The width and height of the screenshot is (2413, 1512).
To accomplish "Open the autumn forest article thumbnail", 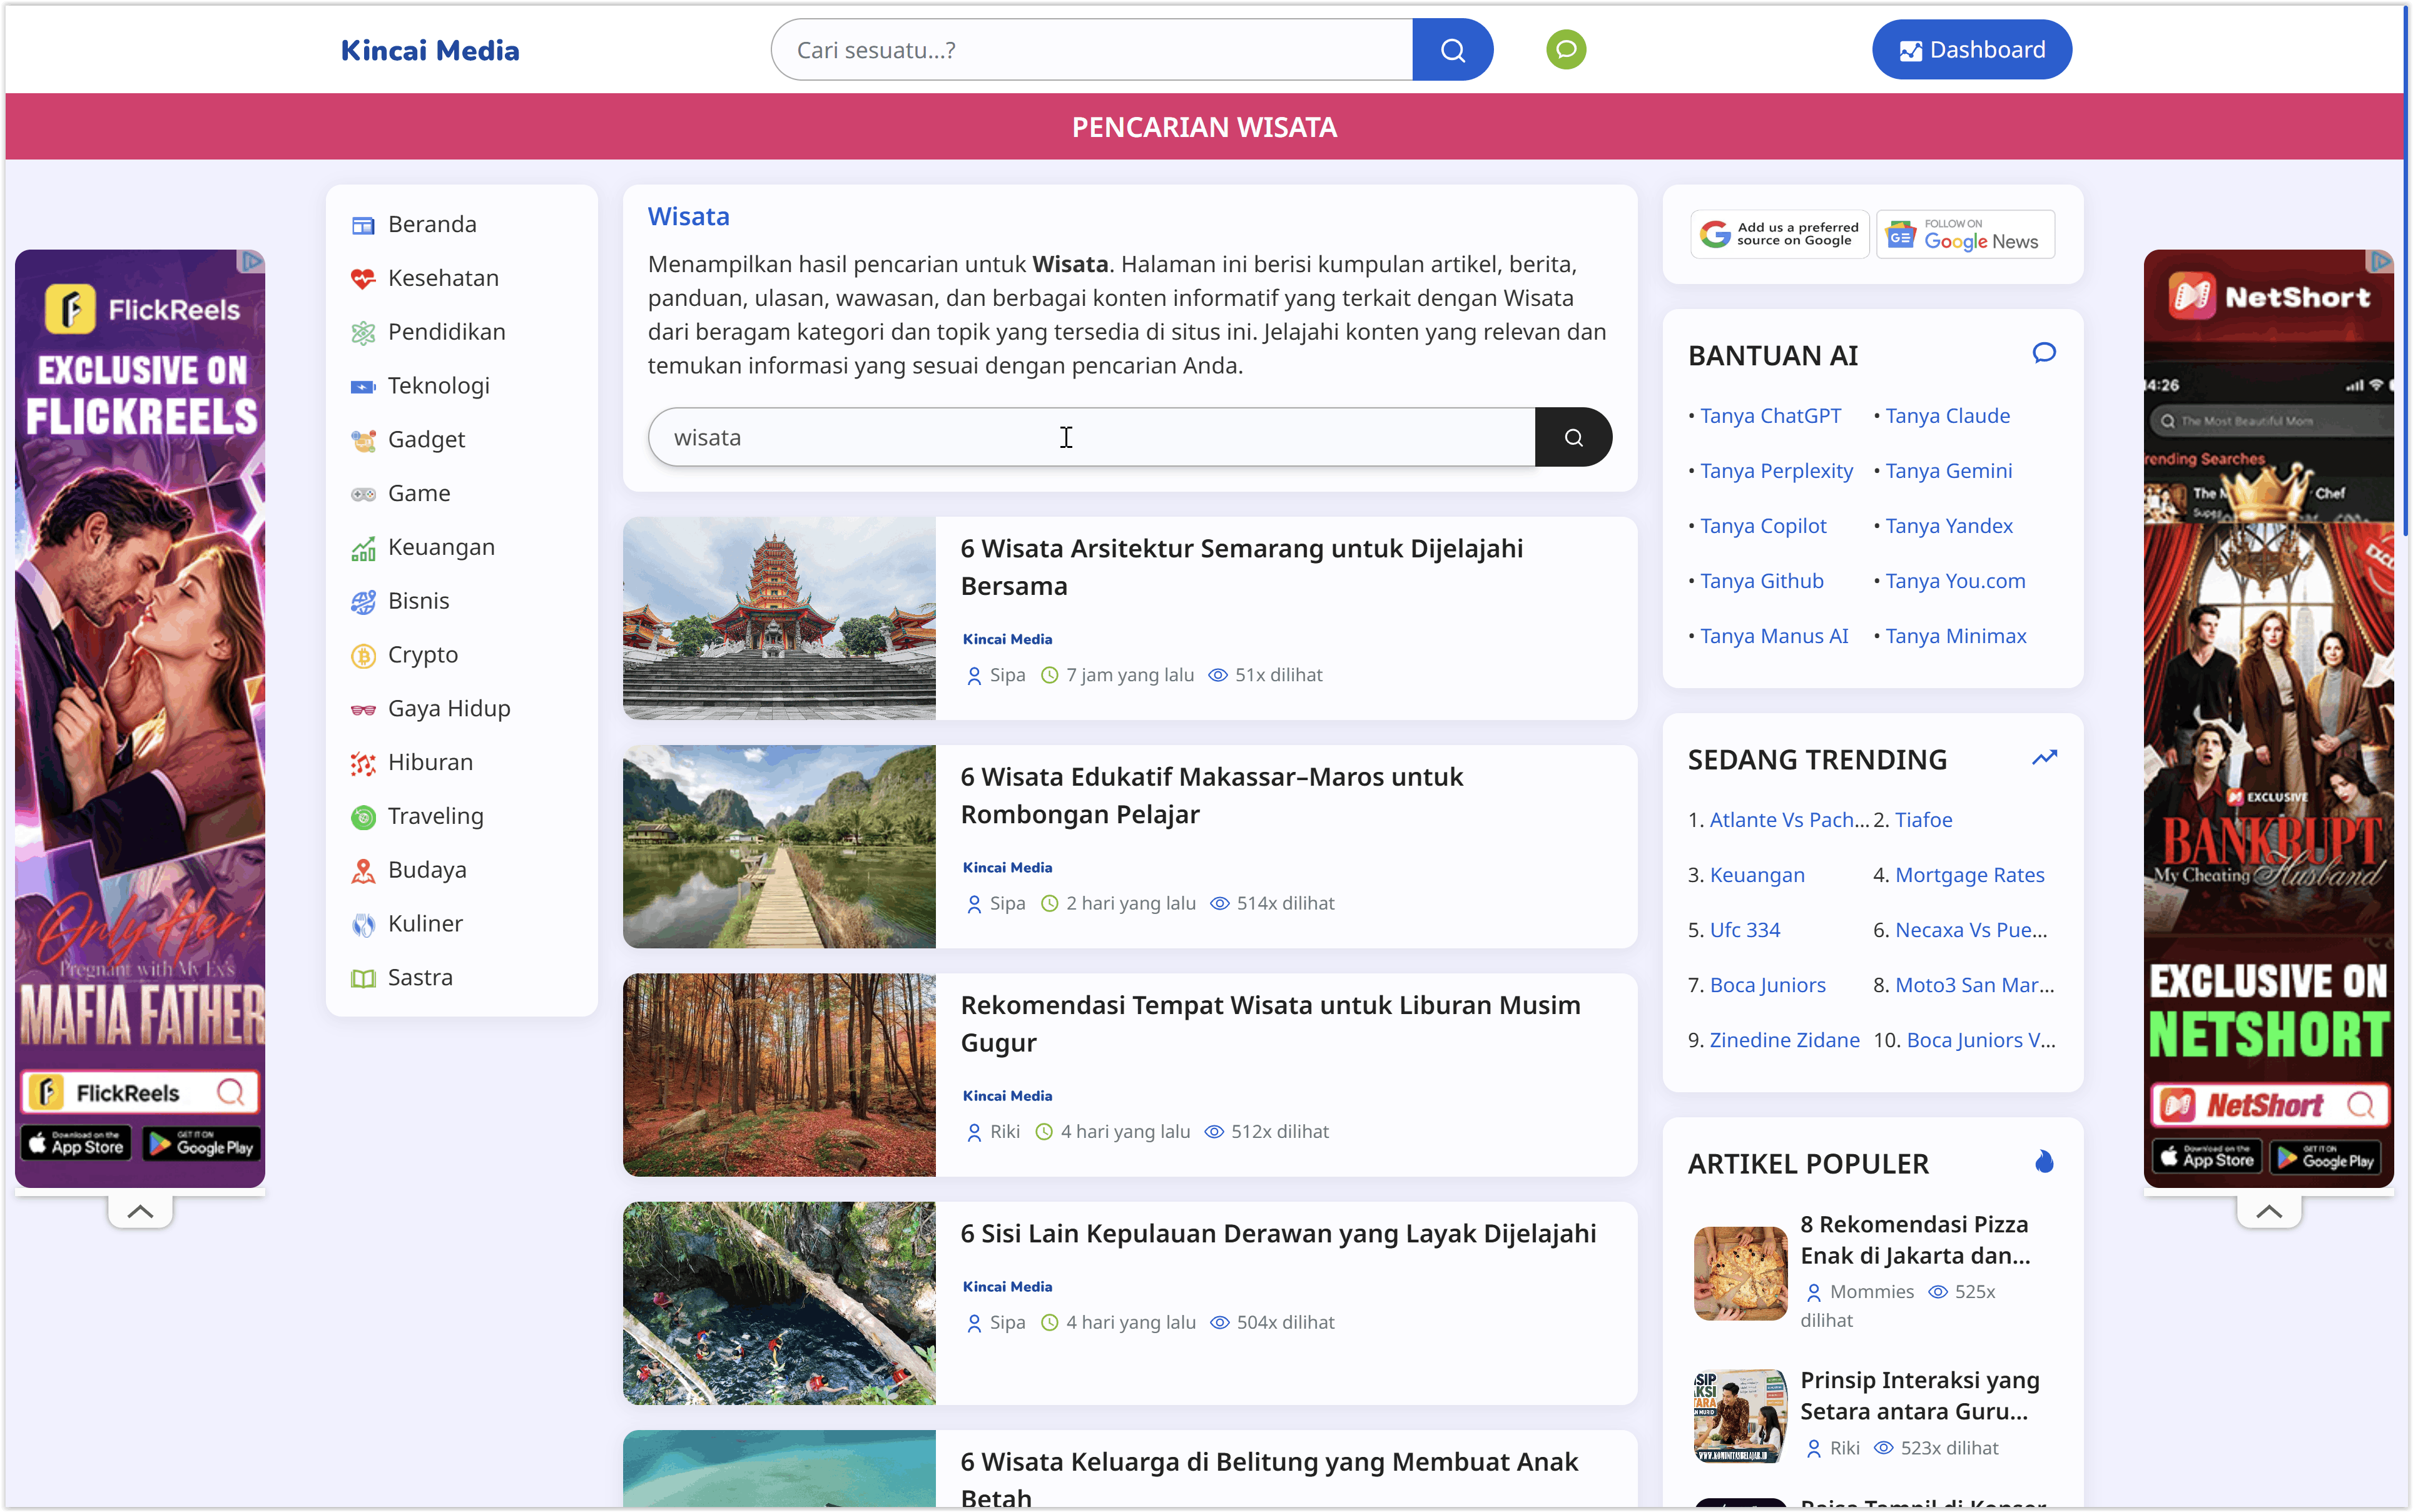I will coord(779,1075).
